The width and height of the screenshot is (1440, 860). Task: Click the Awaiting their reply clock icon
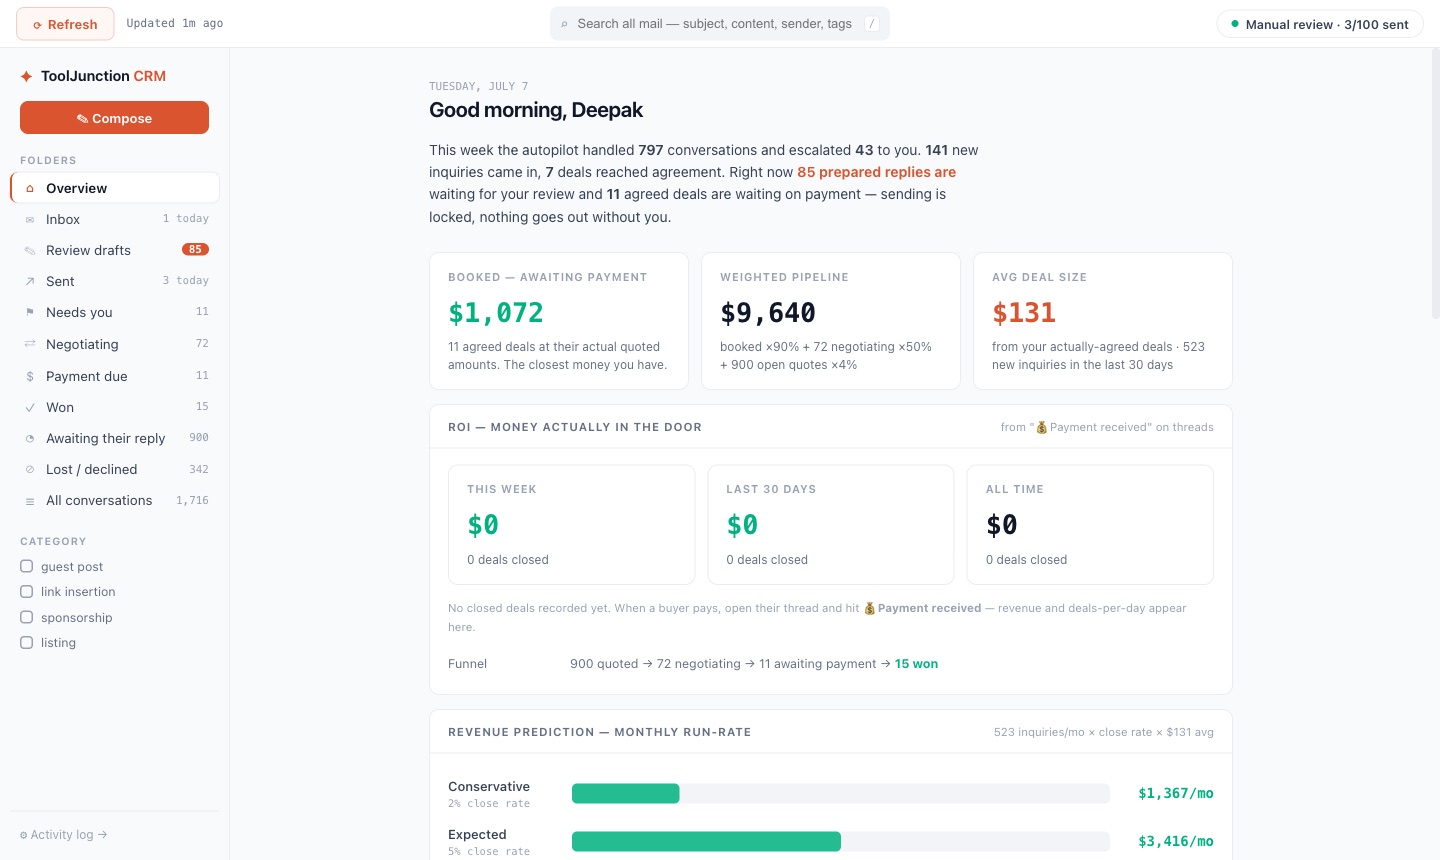tap(30, 438)
